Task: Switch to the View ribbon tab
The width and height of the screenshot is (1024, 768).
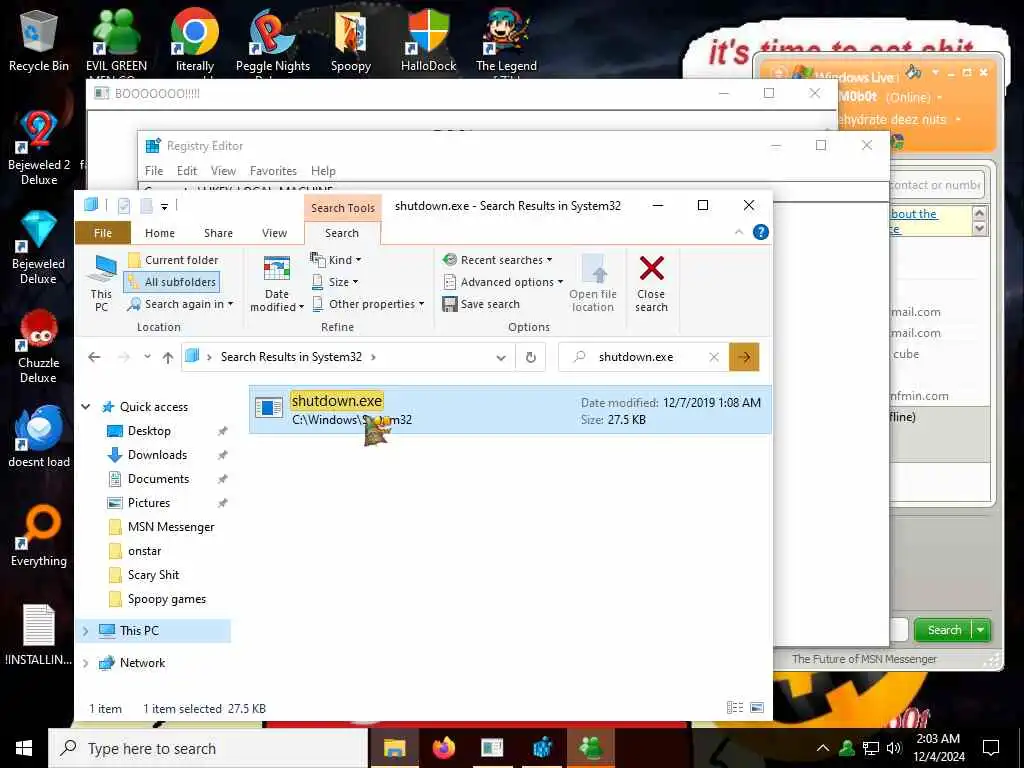Action: click(x=274, y=233)
